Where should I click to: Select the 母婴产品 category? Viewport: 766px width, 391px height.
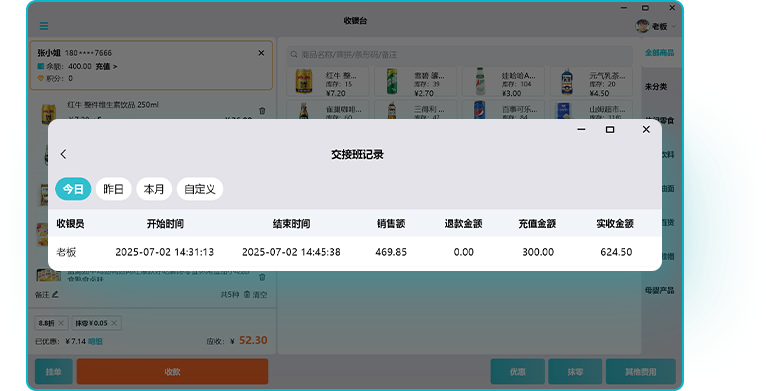pyautogui.click(x=659, y=290)
